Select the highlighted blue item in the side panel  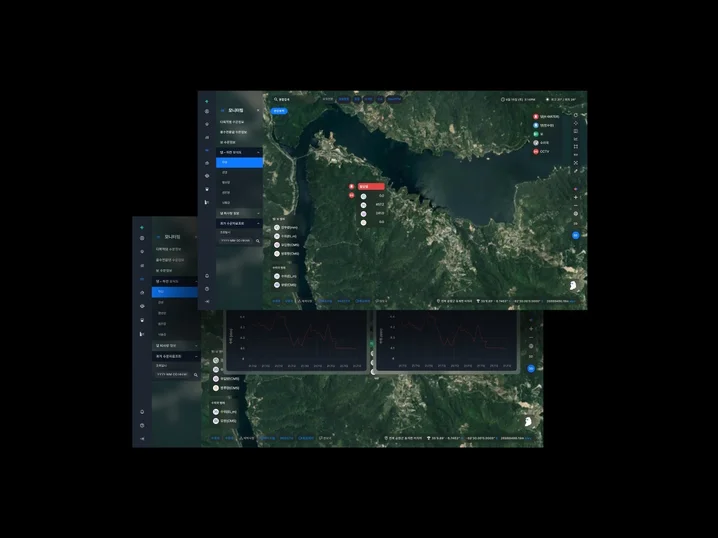pos(240,162)
